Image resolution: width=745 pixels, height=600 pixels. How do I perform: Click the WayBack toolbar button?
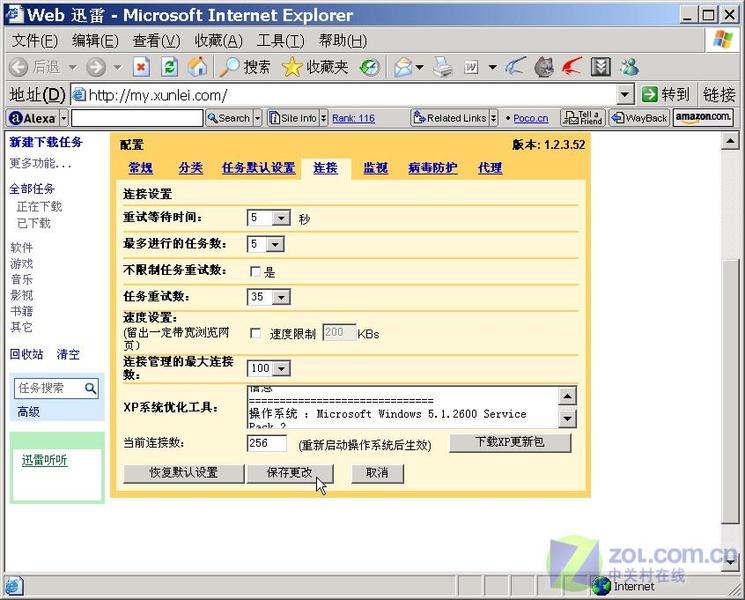(640, 118)
